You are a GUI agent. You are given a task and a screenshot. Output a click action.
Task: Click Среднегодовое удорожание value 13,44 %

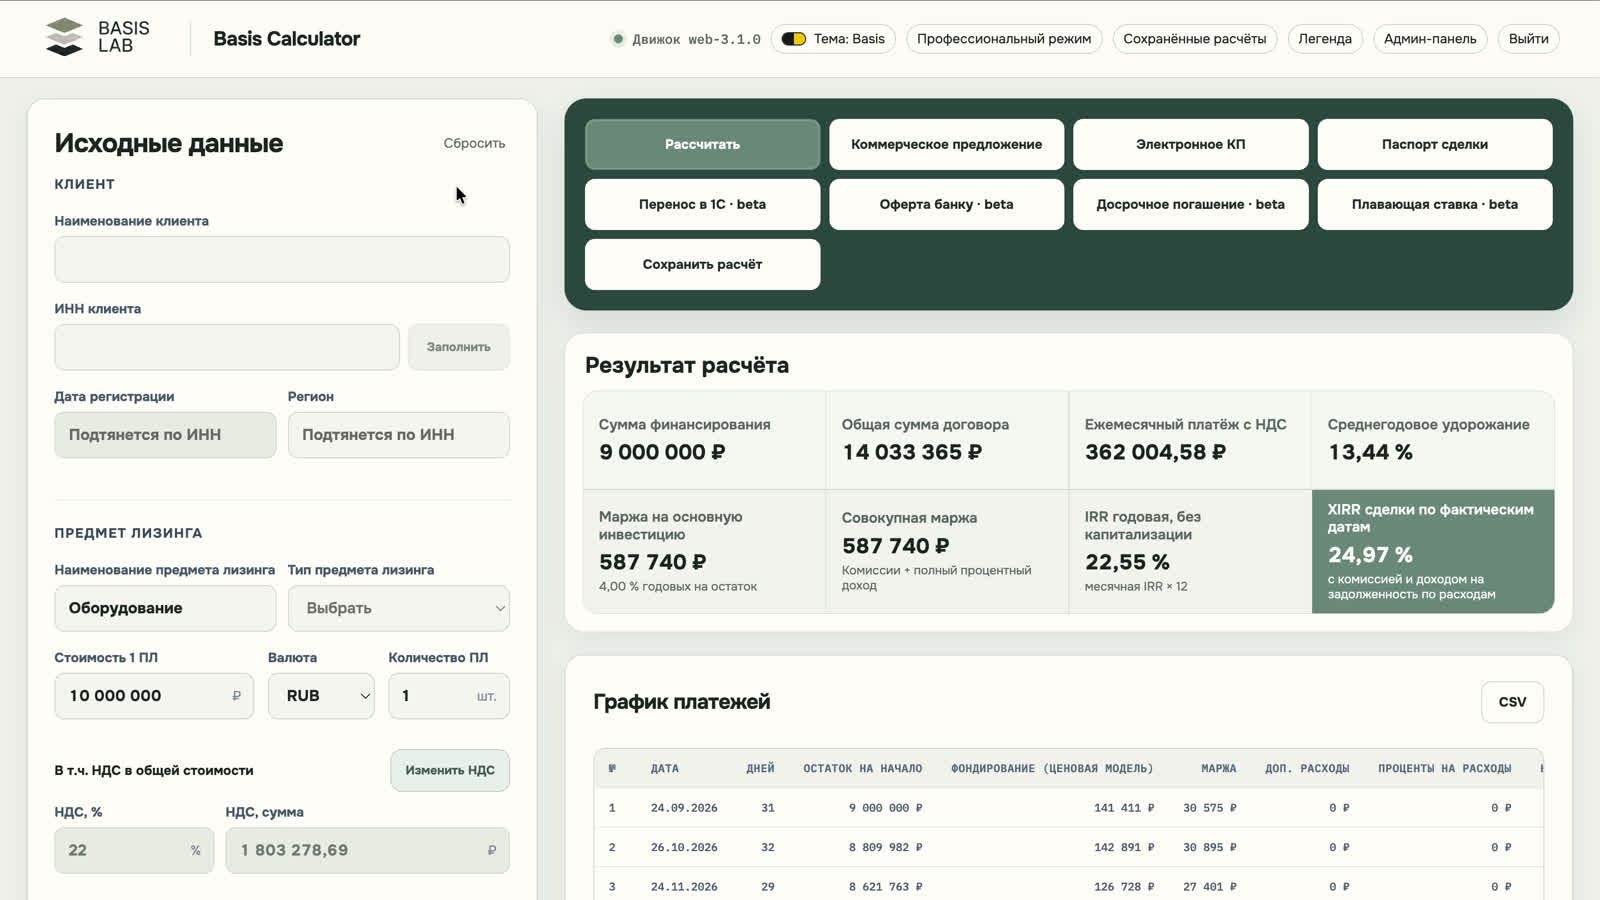point(1370,452)
